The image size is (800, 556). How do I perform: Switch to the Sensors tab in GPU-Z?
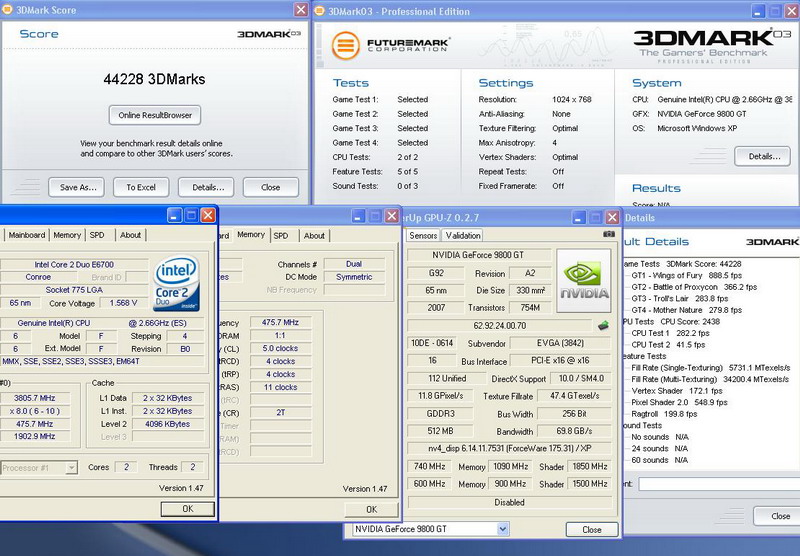tap(423, 235)
